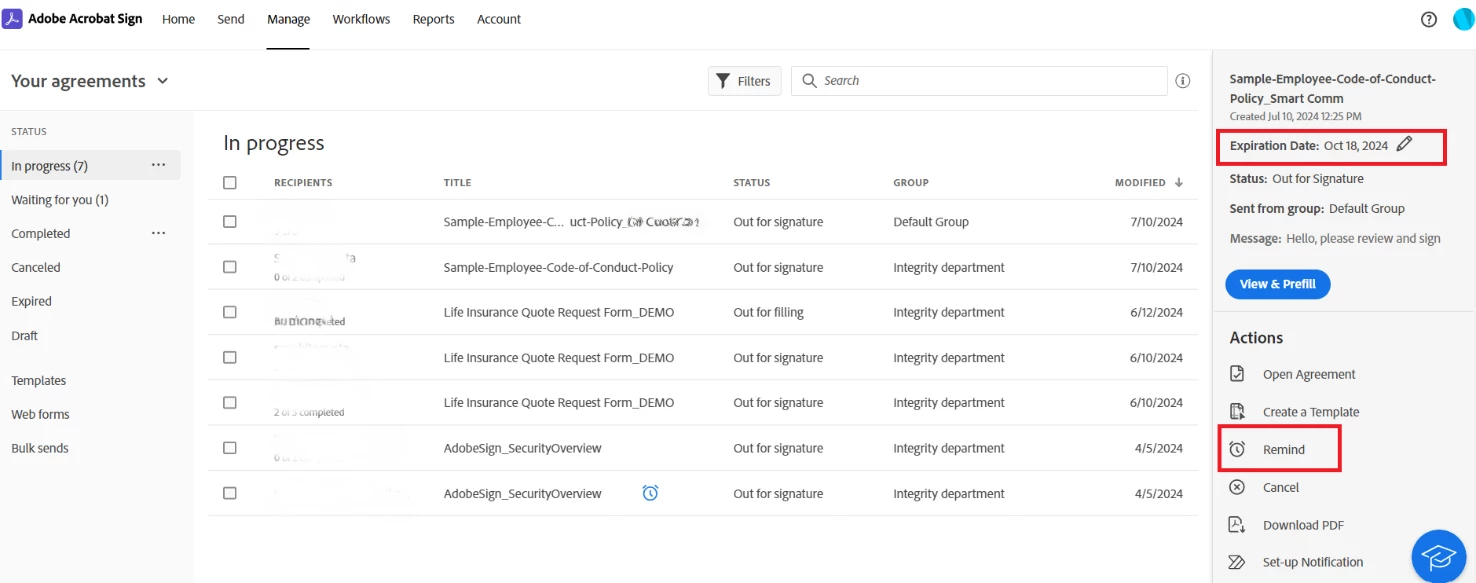Click the Create a Template icon

(1237, 412)
